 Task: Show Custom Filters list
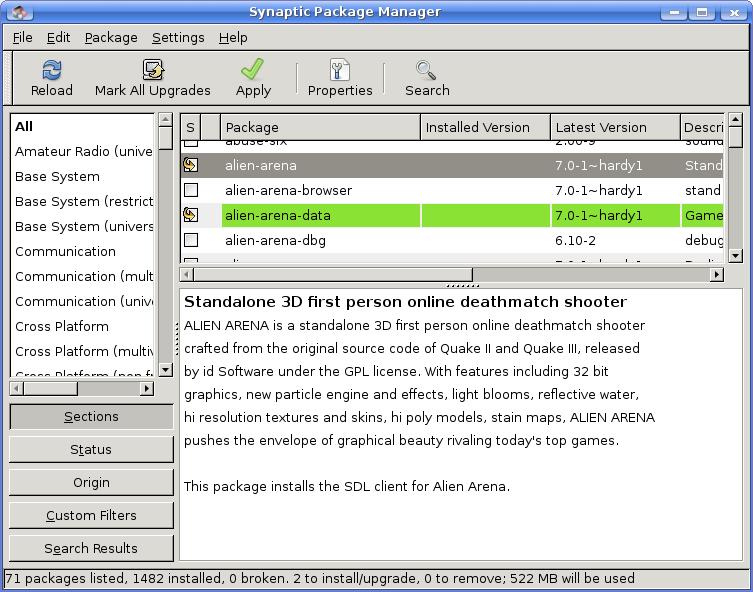(x=91, y=515)
